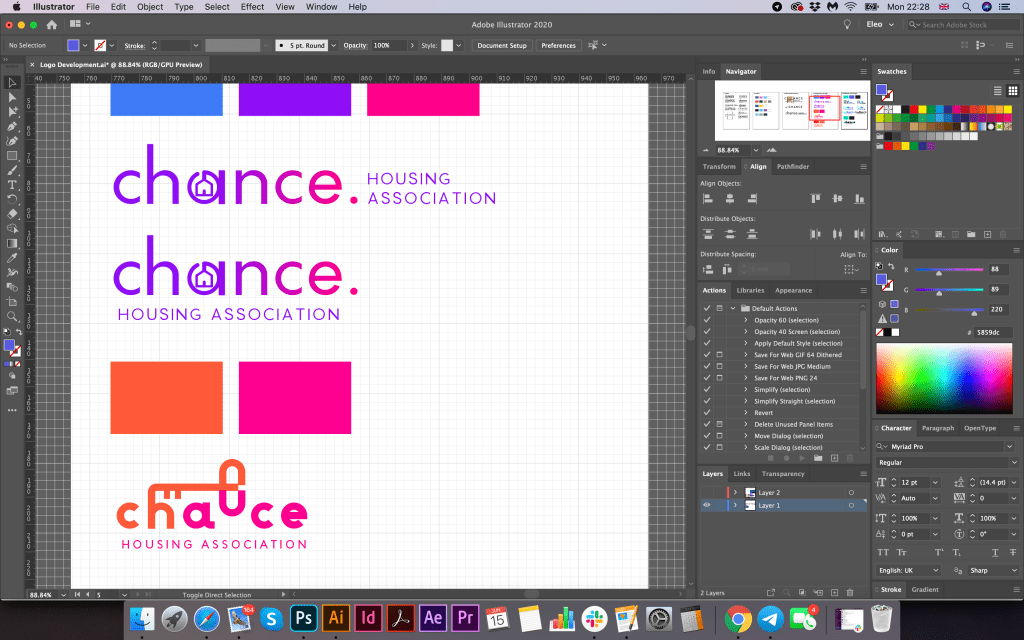Expand the Opacity 60 (selection) action
This screenshot has width=1024, height=640.
[745, 320]
